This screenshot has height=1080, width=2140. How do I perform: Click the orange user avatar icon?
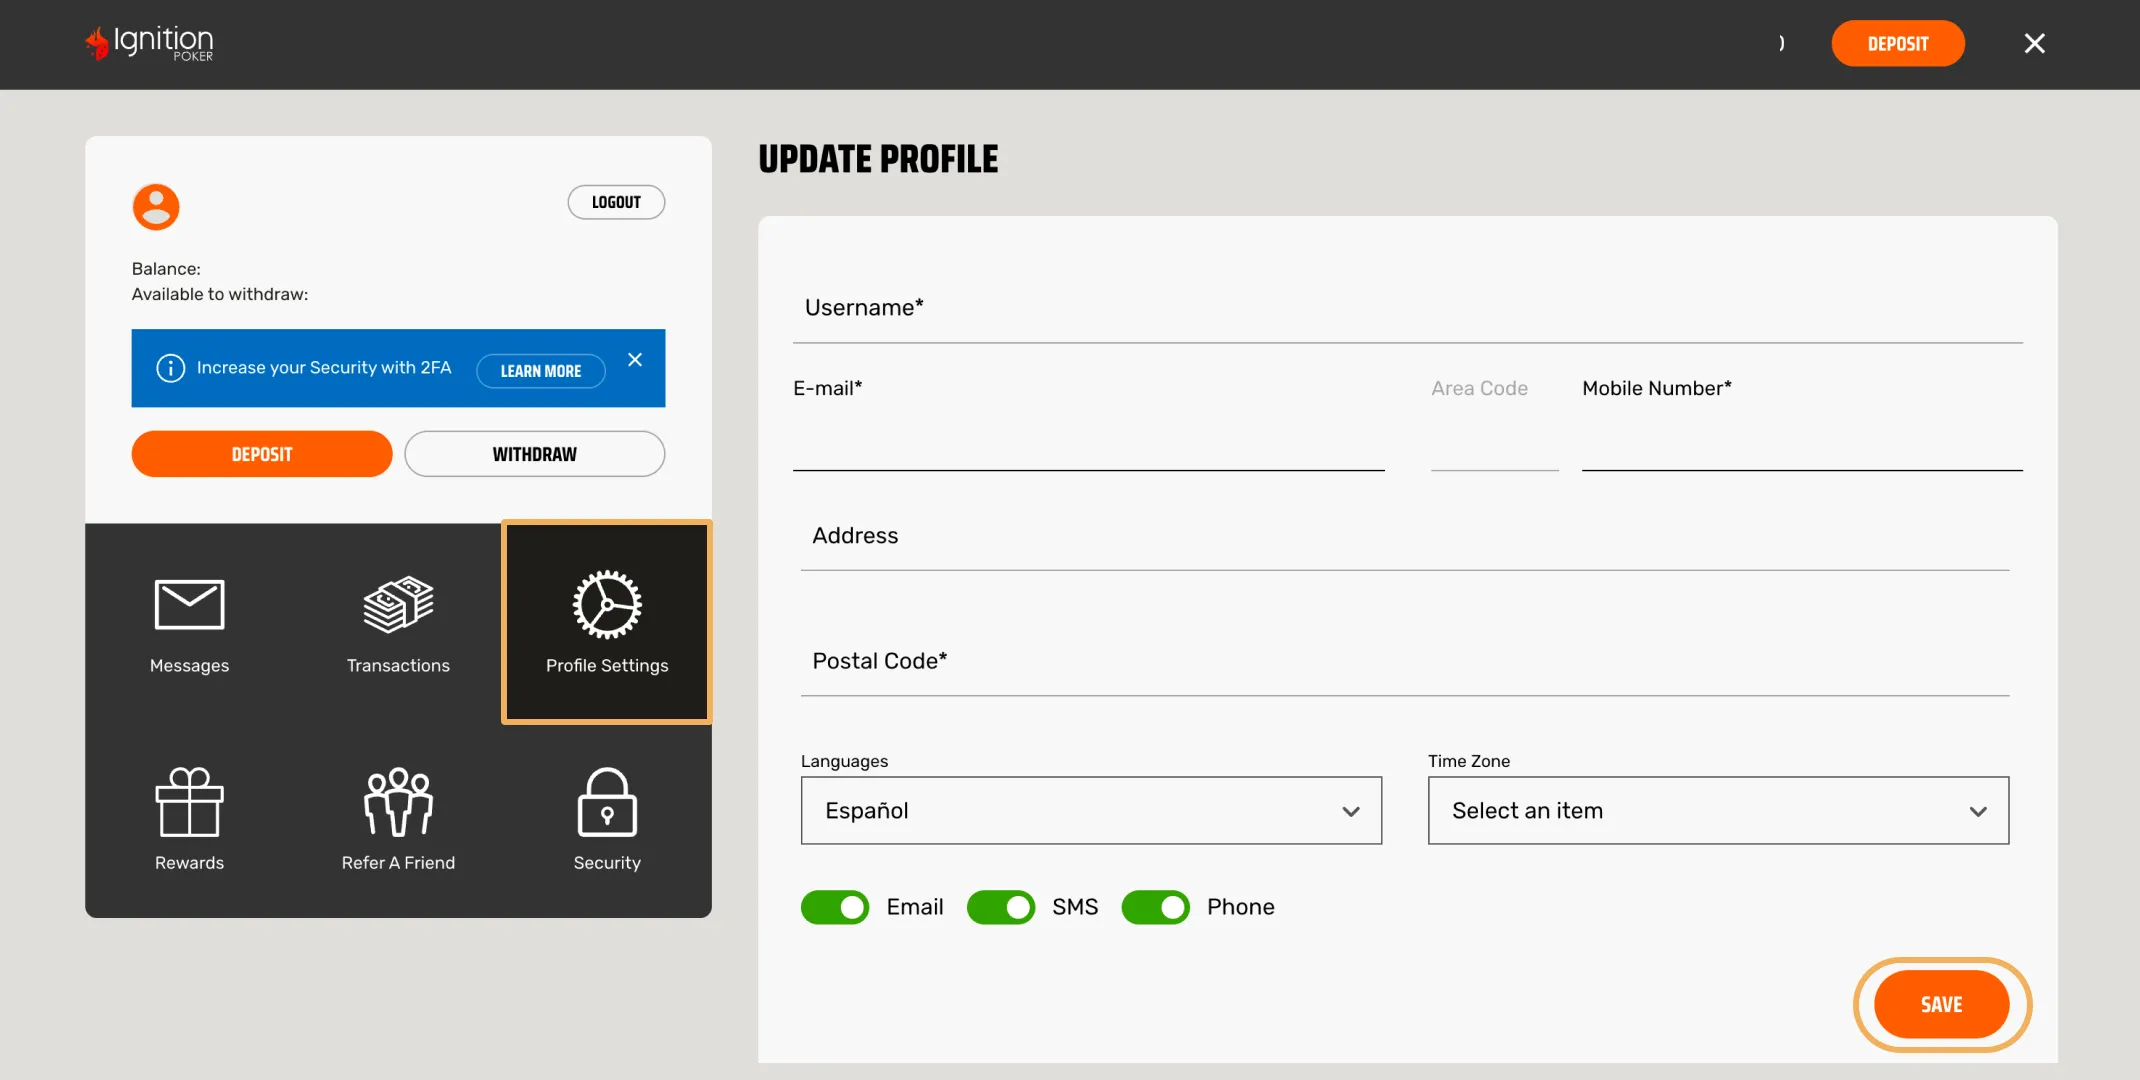[x=156, y=207]
